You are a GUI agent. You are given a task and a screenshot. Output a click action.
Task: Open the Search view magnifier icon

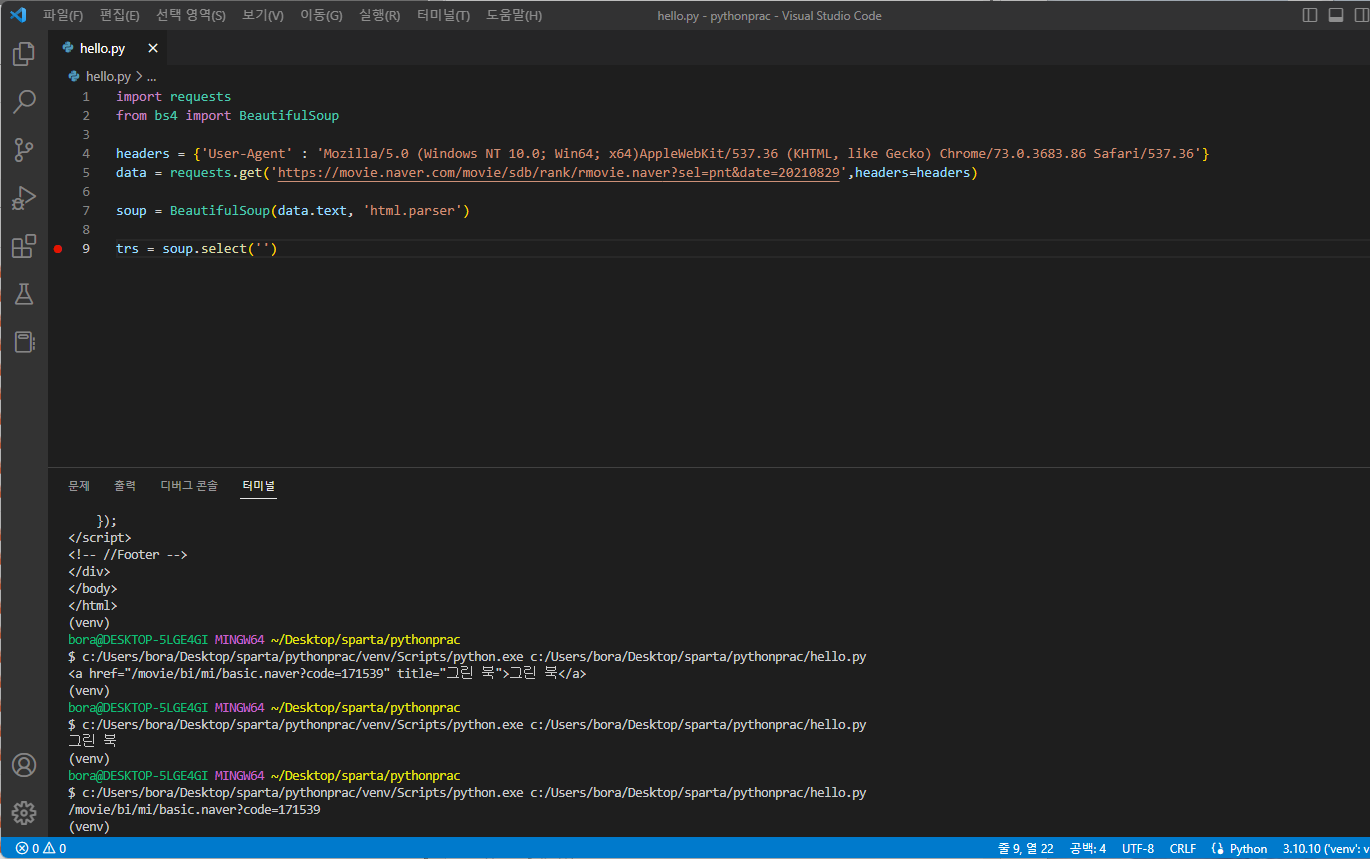(x=24, y=102)
